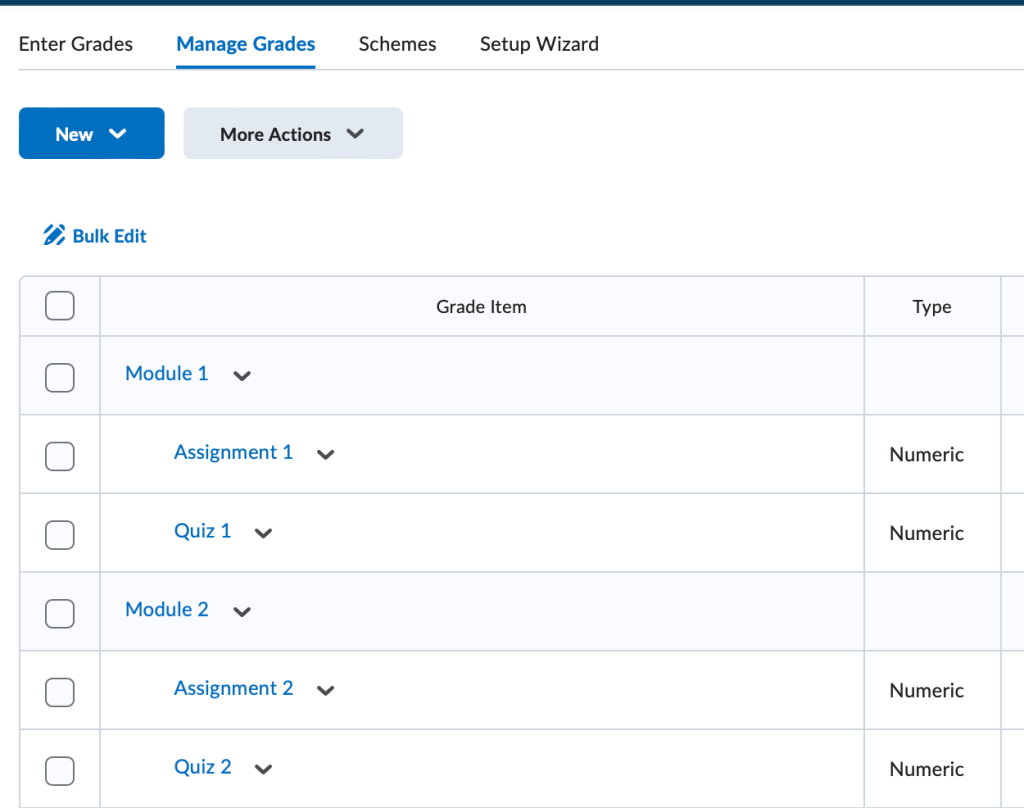Check the Module 1 row checkbox

[59, 377]
